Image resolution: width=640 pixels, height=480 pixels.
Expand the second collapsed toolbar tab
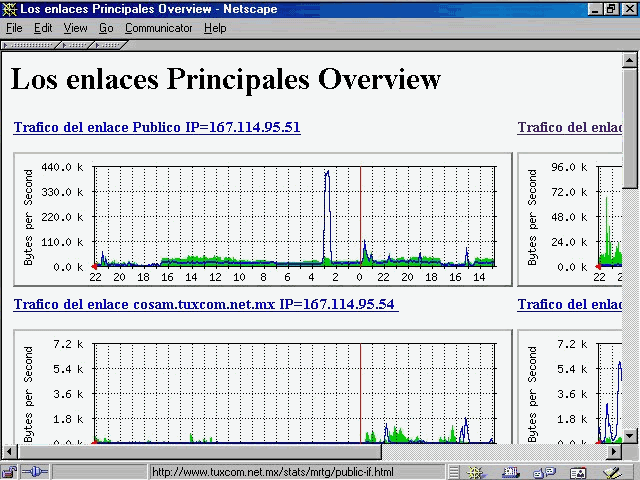[76, 45]
